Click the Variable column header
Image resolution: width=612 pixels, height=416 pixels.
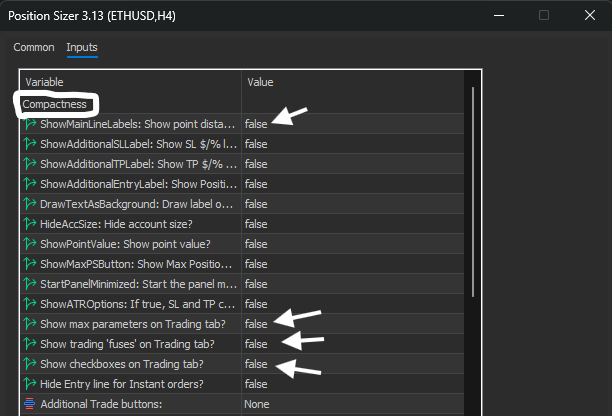click(44, 82)
